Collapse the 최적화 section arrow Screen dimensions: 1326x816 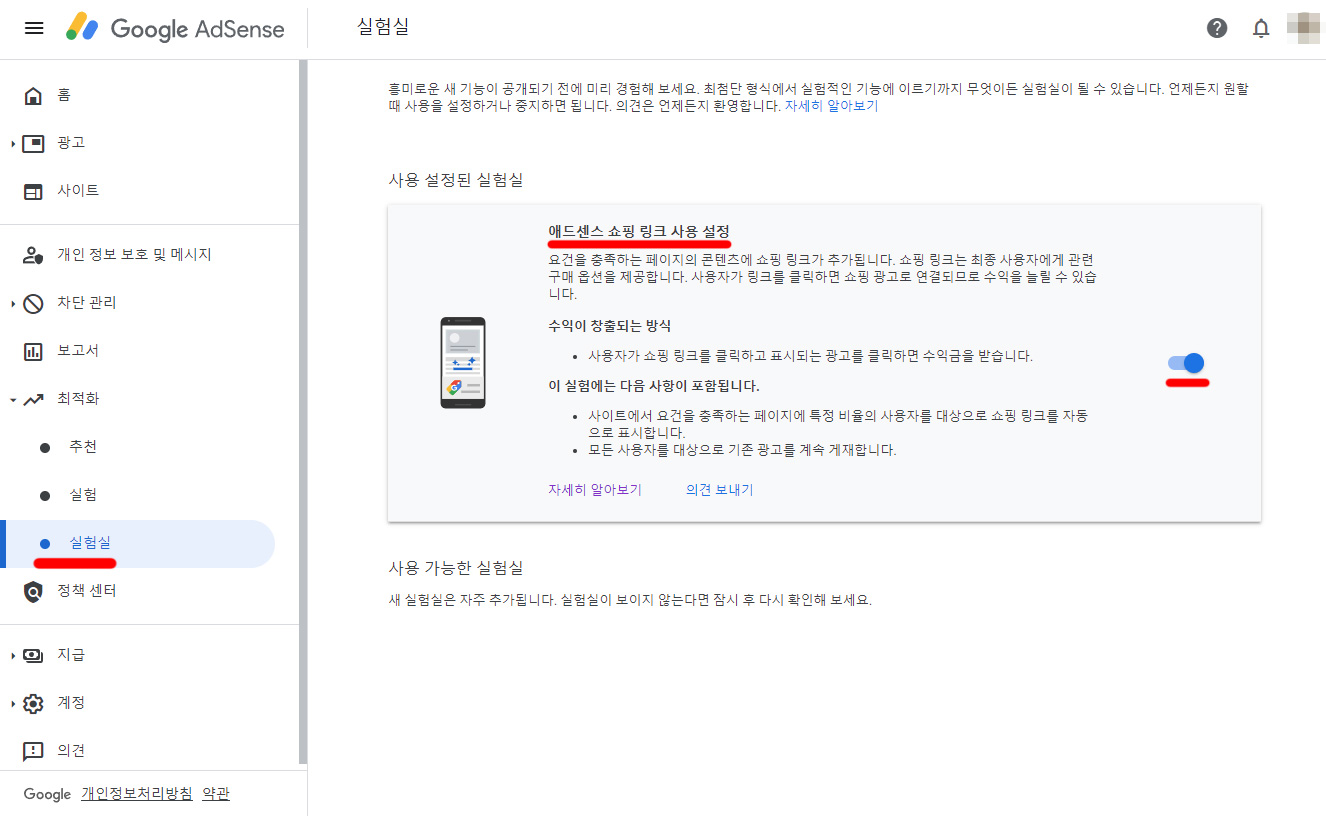(x=13, y=400)
